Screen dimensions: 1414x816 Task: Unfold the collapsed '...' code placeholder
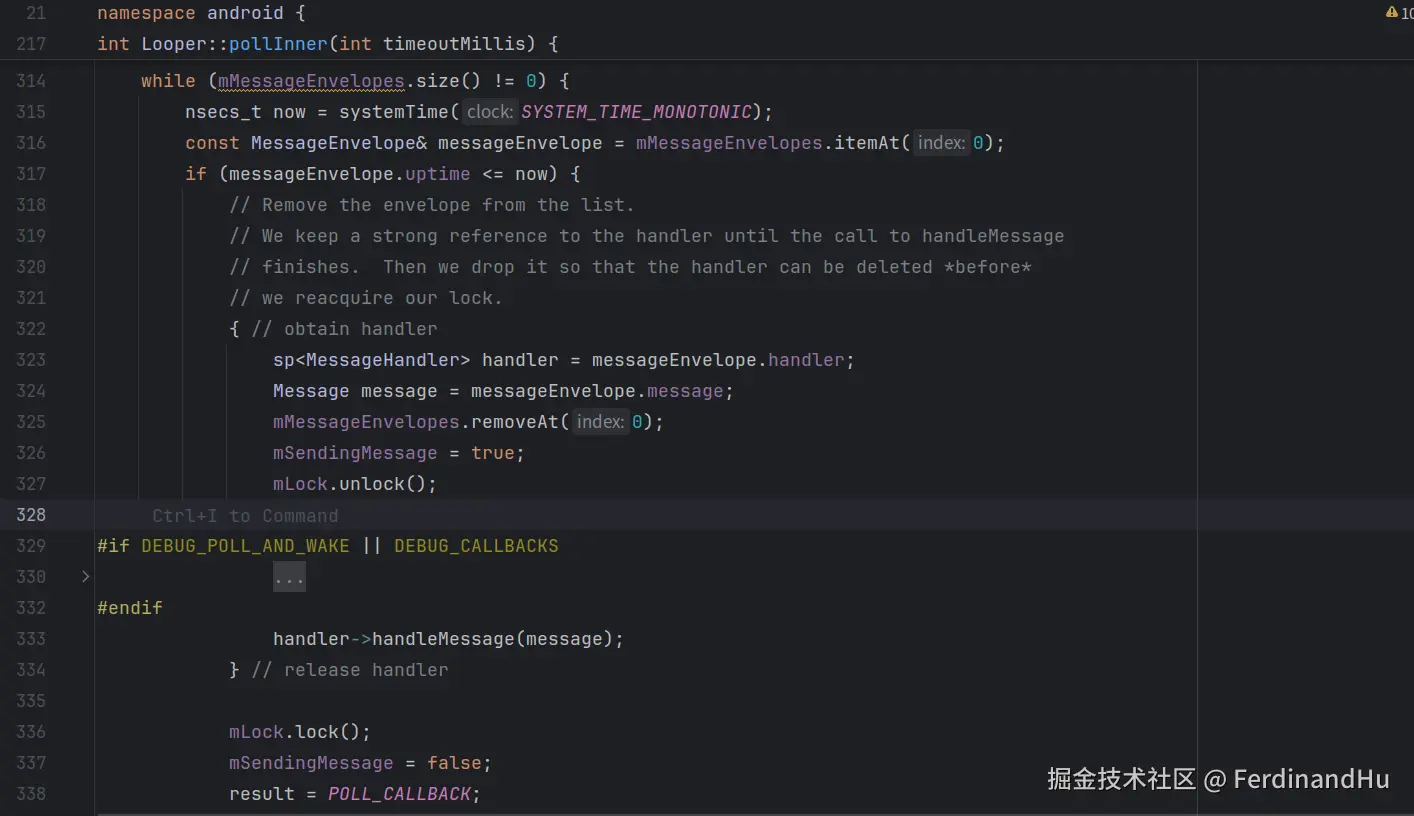pyautogui.click(x=289, y=577)
